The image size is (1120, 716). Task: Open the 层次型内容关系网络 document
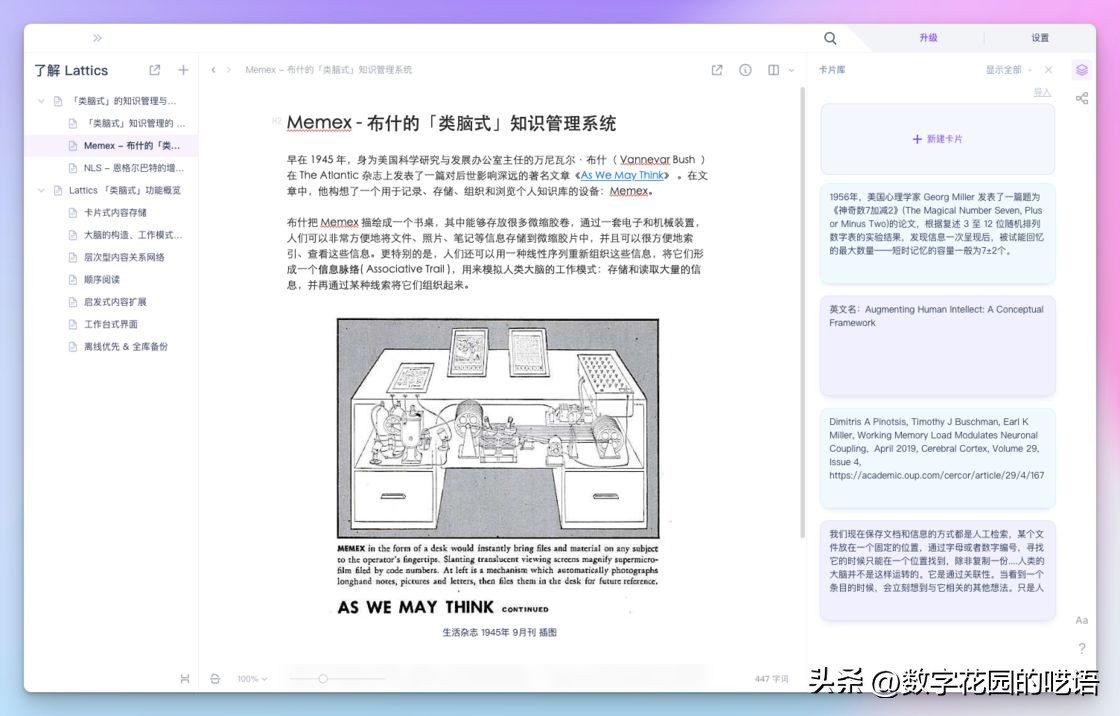coord(124,257)
